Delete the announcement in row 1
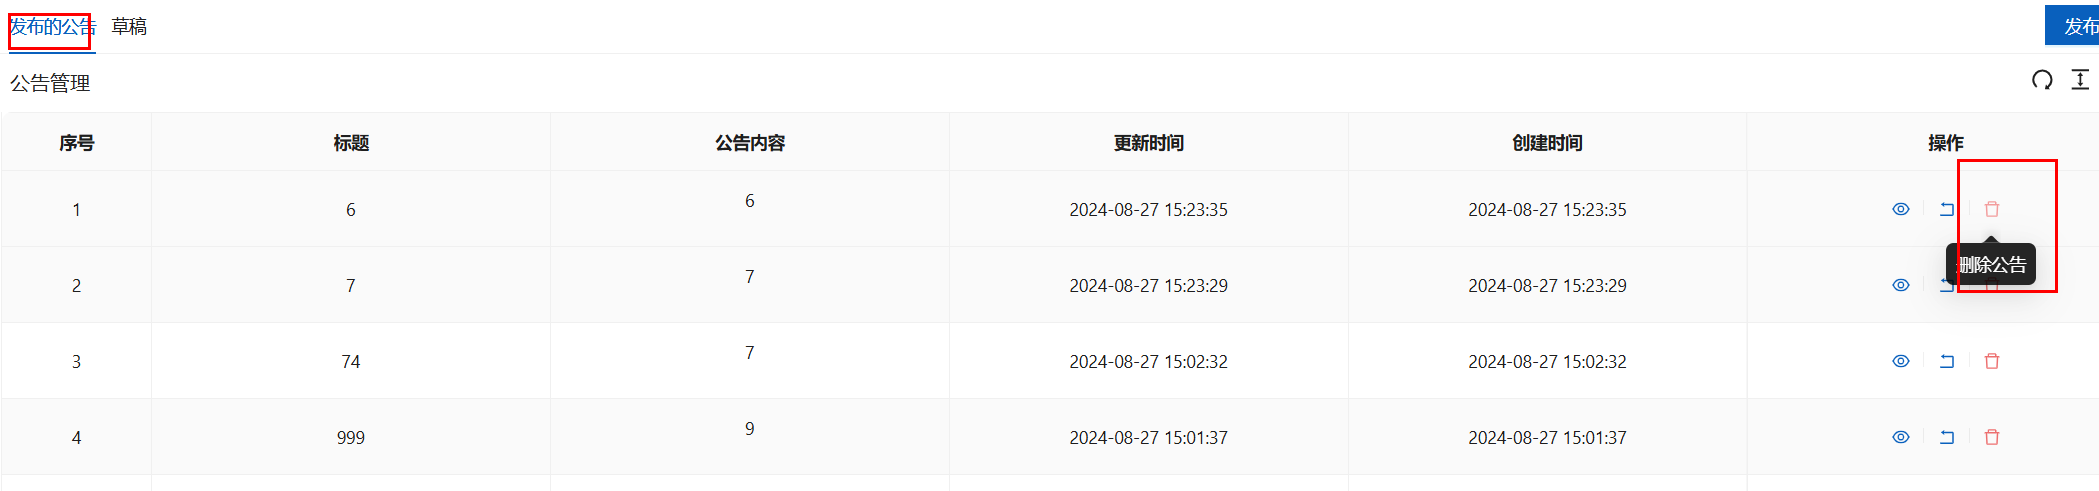This screenshot has width=2099, height=491. [x=1992, y=209]
